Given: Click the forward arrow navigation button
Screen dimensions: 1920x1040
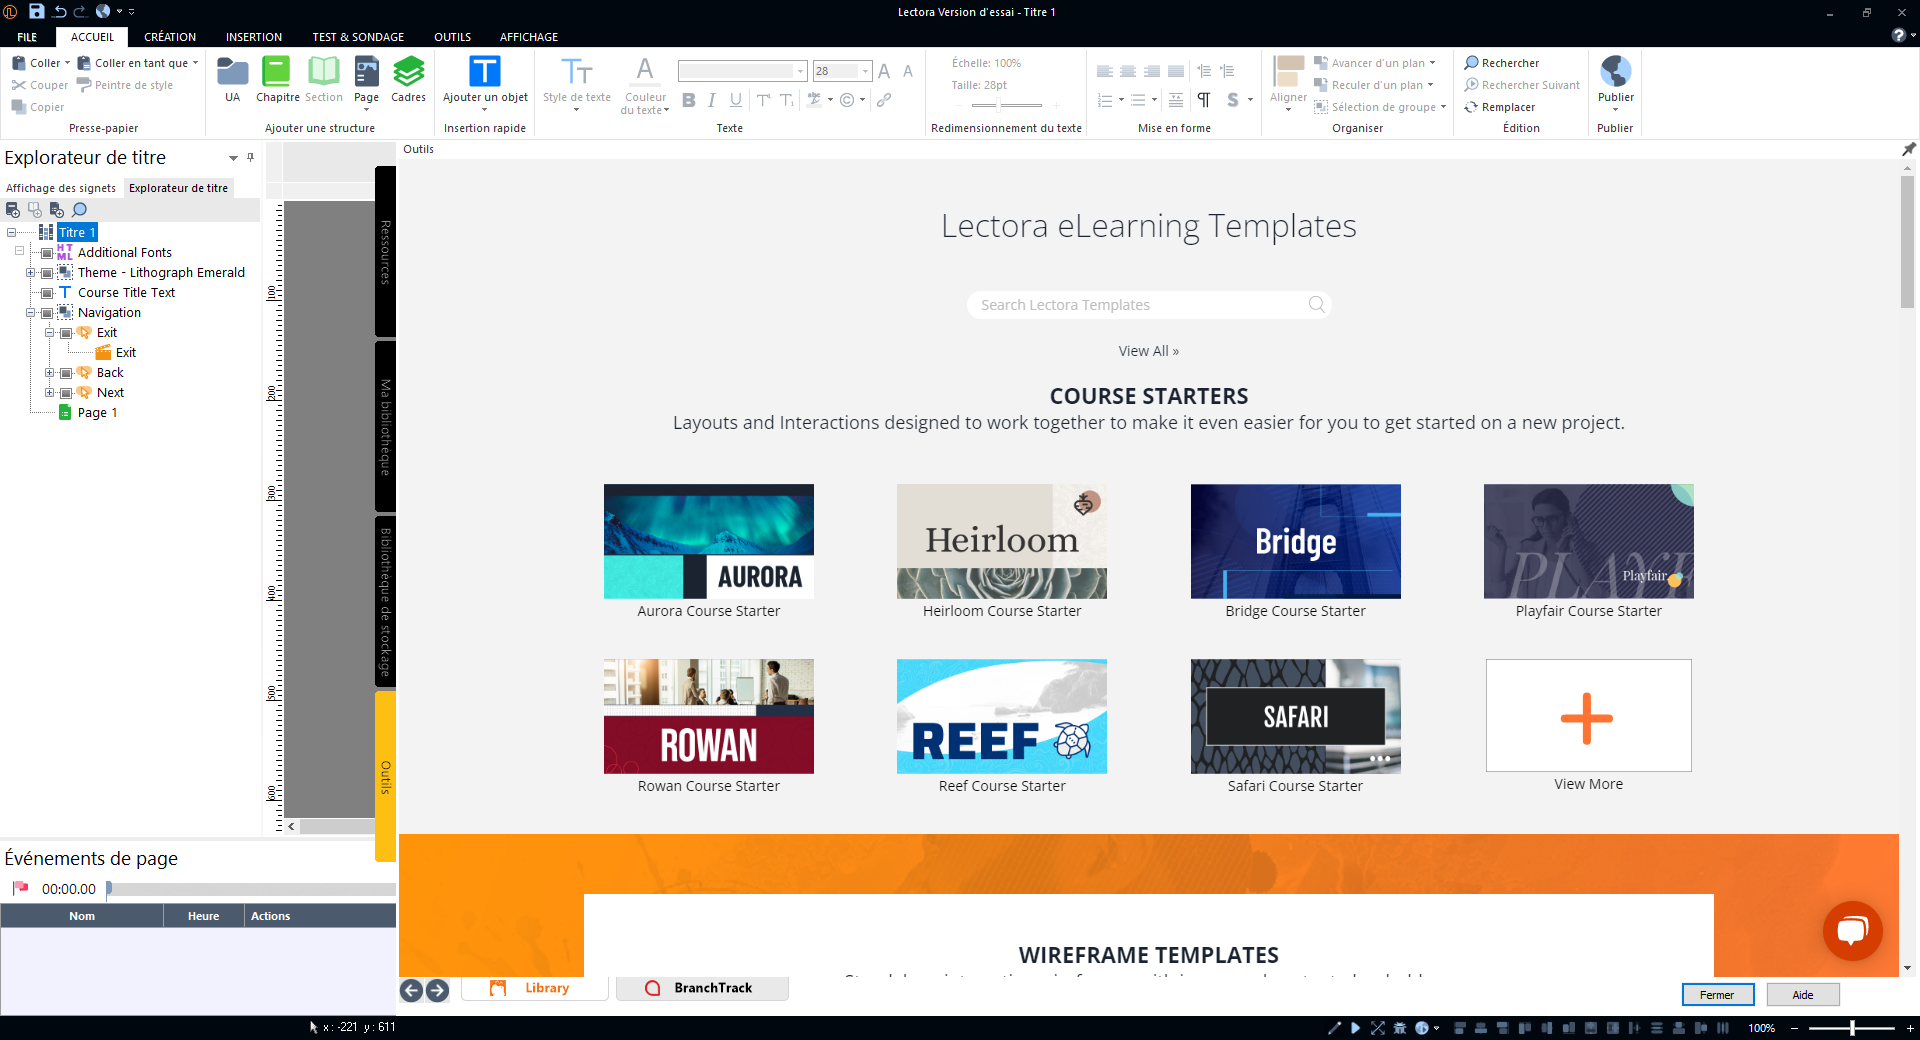Looking at the screenshot, I should pyautogui.click(x=437, y=990).
